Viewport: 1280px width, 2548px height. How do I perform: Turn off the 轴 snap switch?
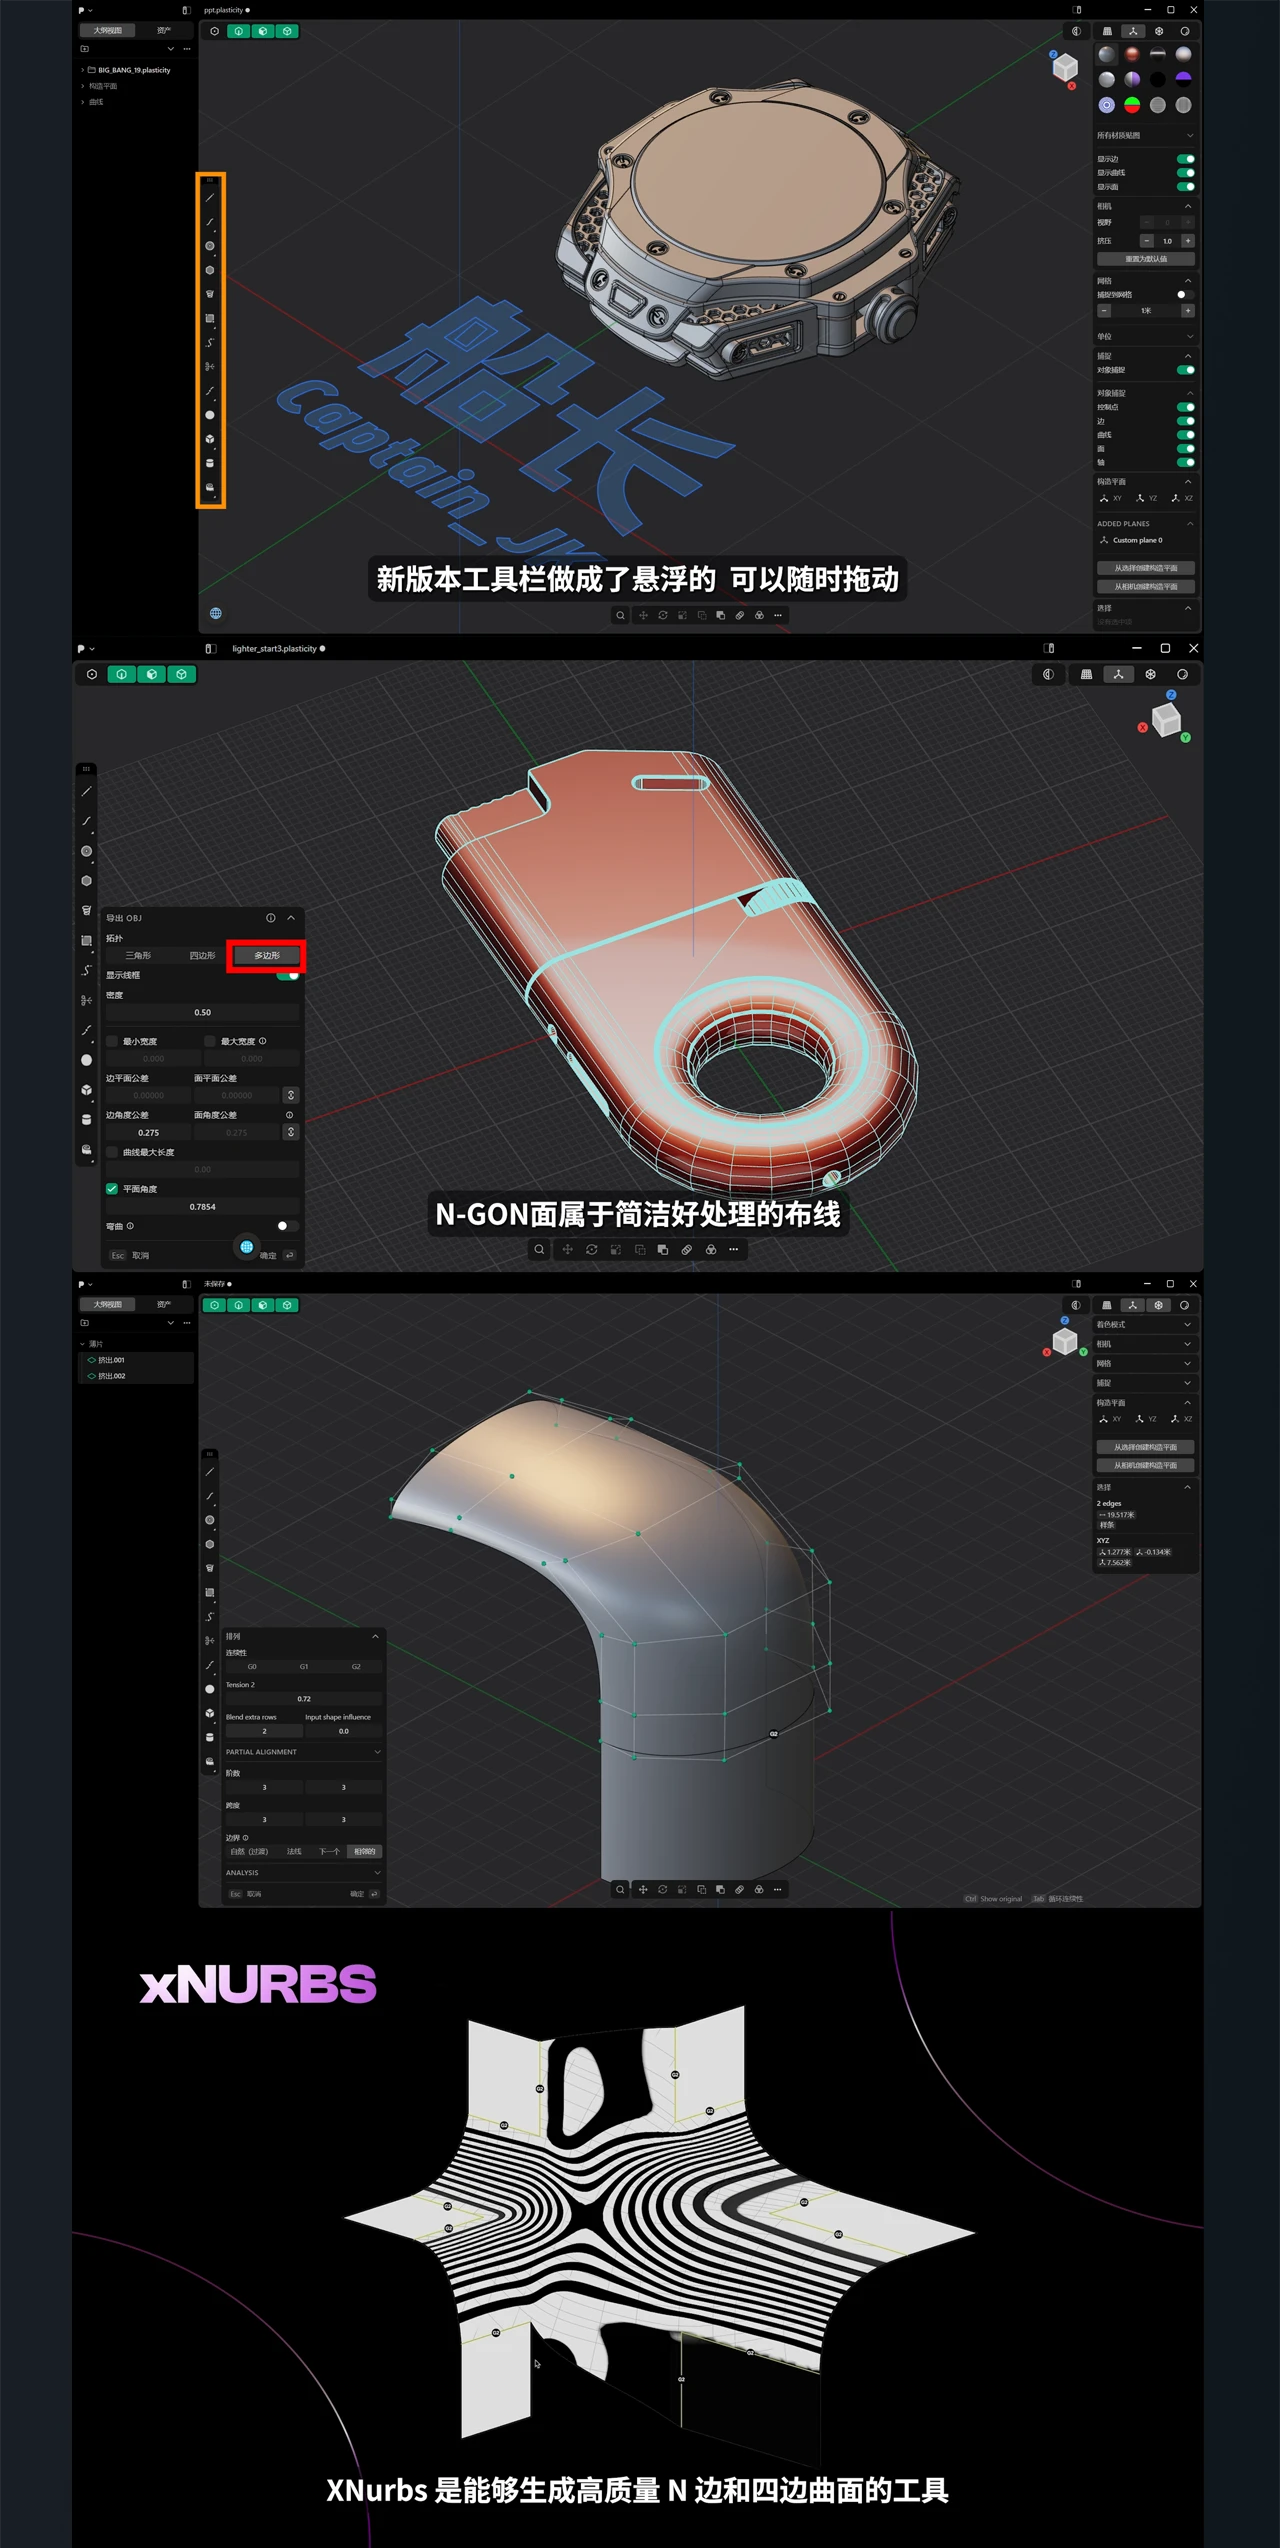pyautogui.click(x=1186, y=462)
